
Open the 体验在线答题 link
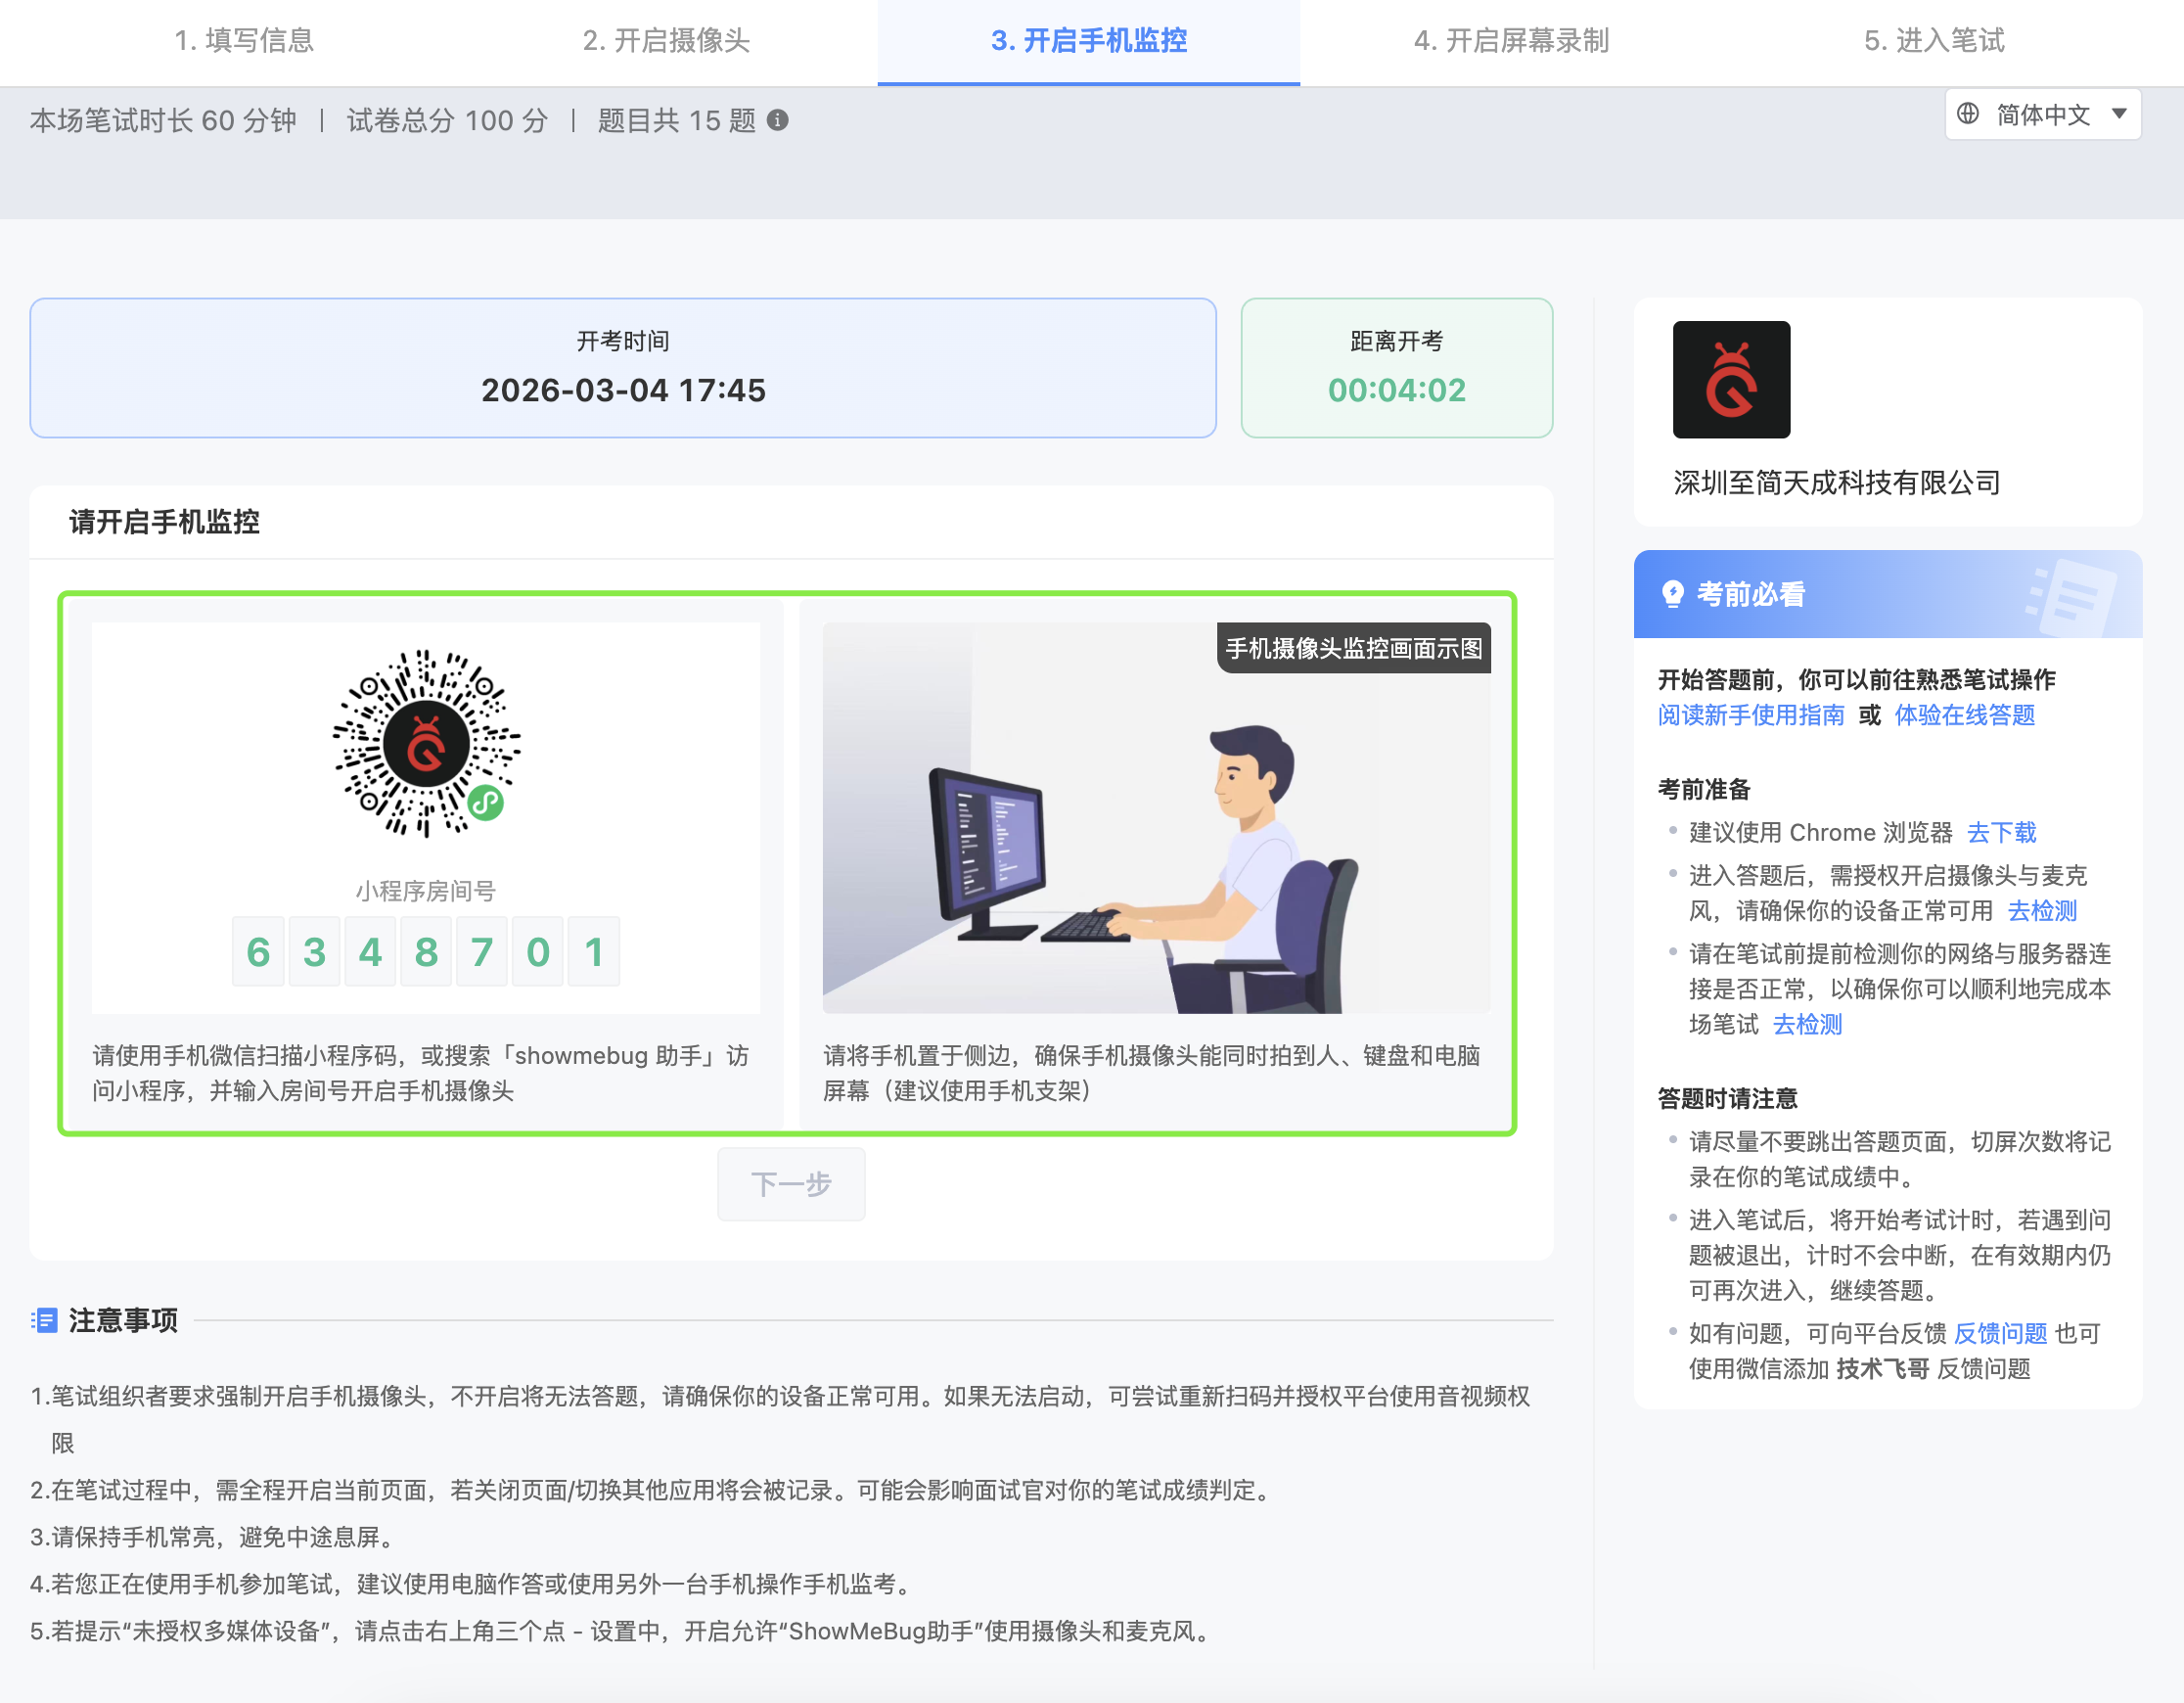[x=1964, y=715]
